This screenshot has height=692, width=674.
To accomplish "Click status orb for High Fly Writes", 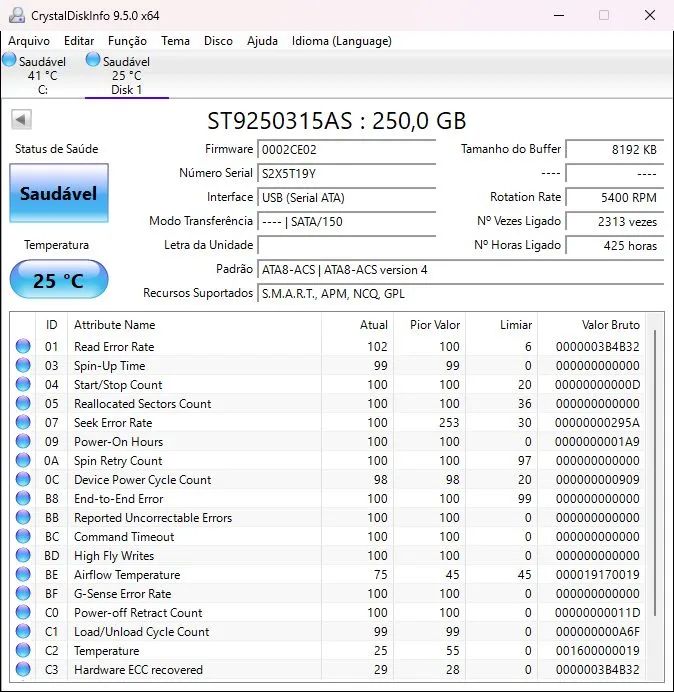I will pyautogui.click(x=23, y=555).
